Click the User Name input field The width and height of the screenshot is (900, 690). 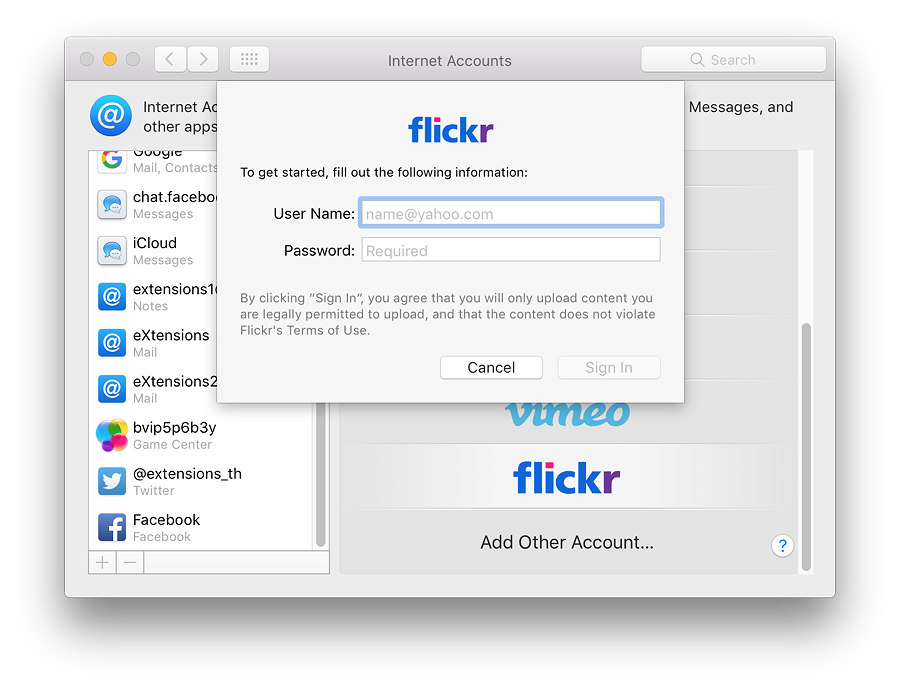pyautogui.click(x=511, y=213)
